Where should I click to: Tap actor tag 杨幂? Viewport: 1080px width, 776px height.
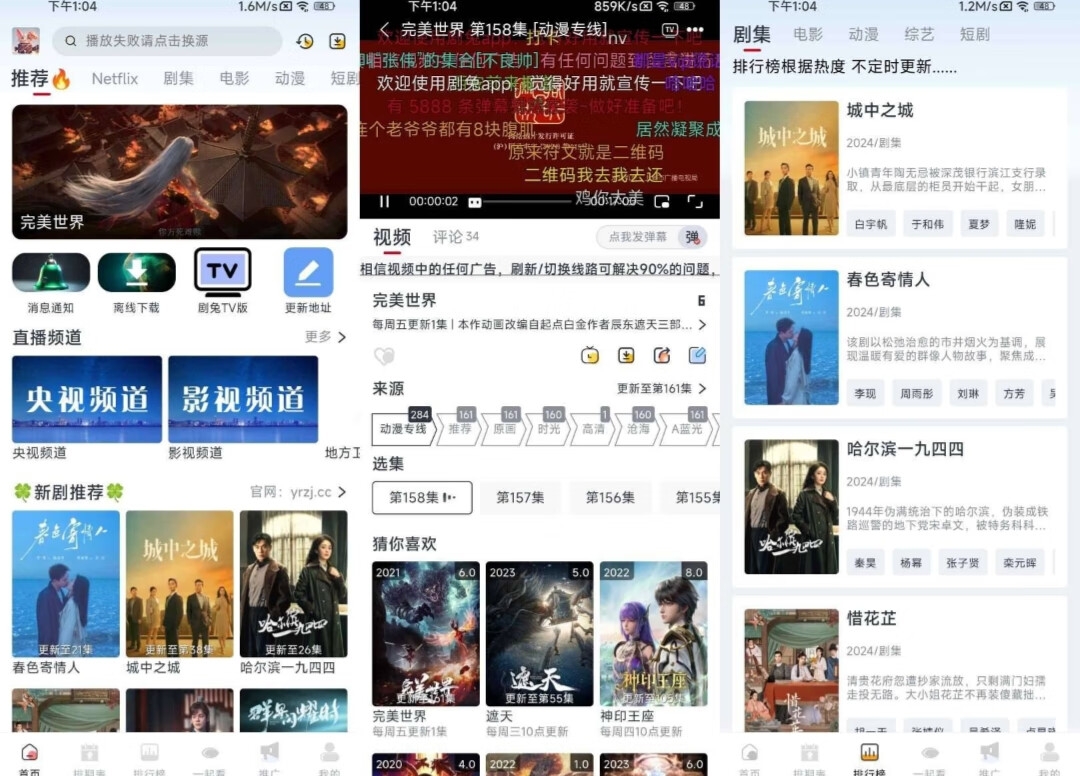coord(911,563)
